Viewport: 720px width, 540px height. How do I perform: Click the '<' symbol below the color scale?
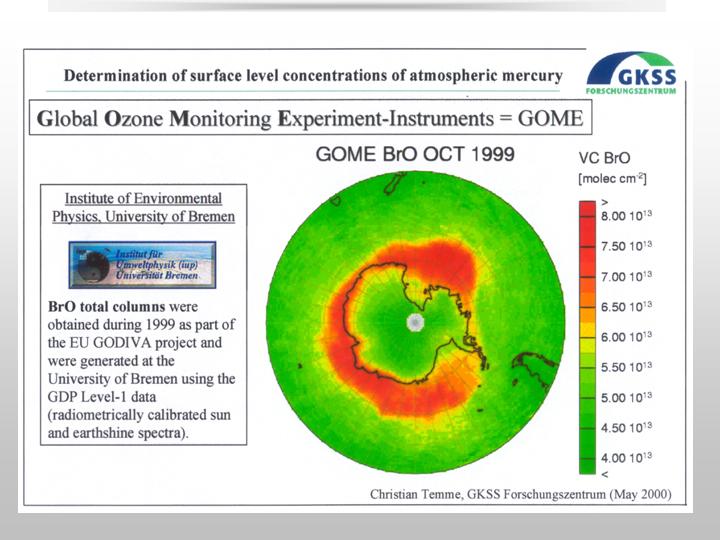(x=605, y=474)
